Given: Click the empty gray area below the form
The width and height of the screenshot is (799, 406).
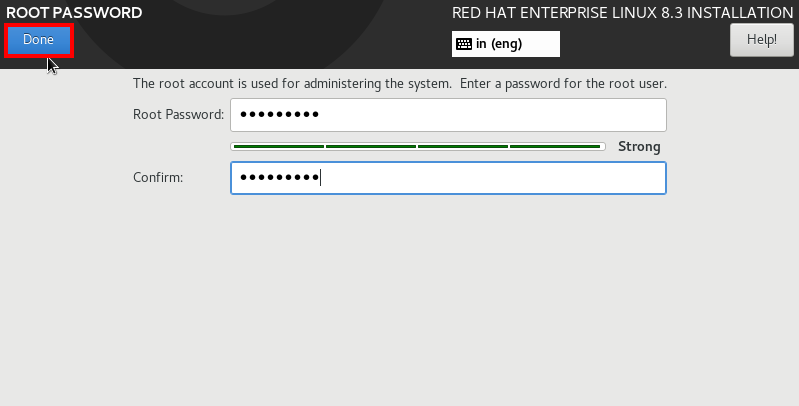Looking at the screenshot, I should tap(400, 301).
